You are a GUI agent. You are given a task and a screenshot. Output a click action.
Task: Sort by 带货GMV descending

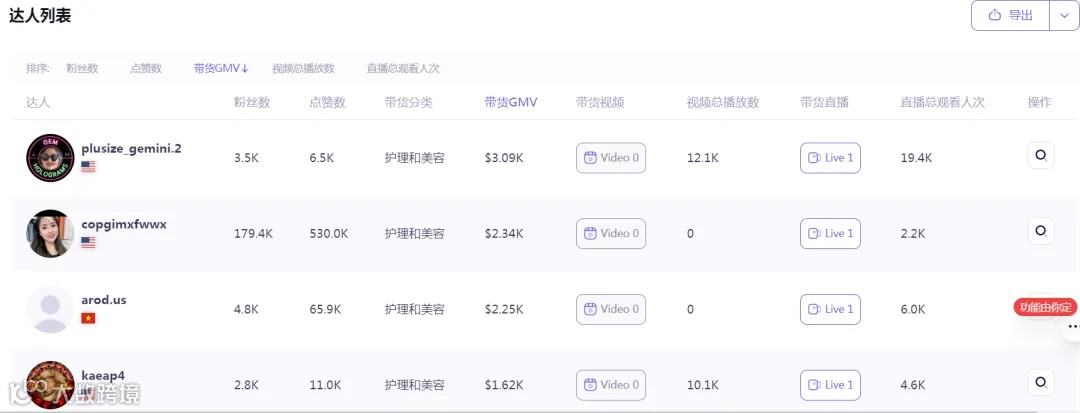(221, 68)
